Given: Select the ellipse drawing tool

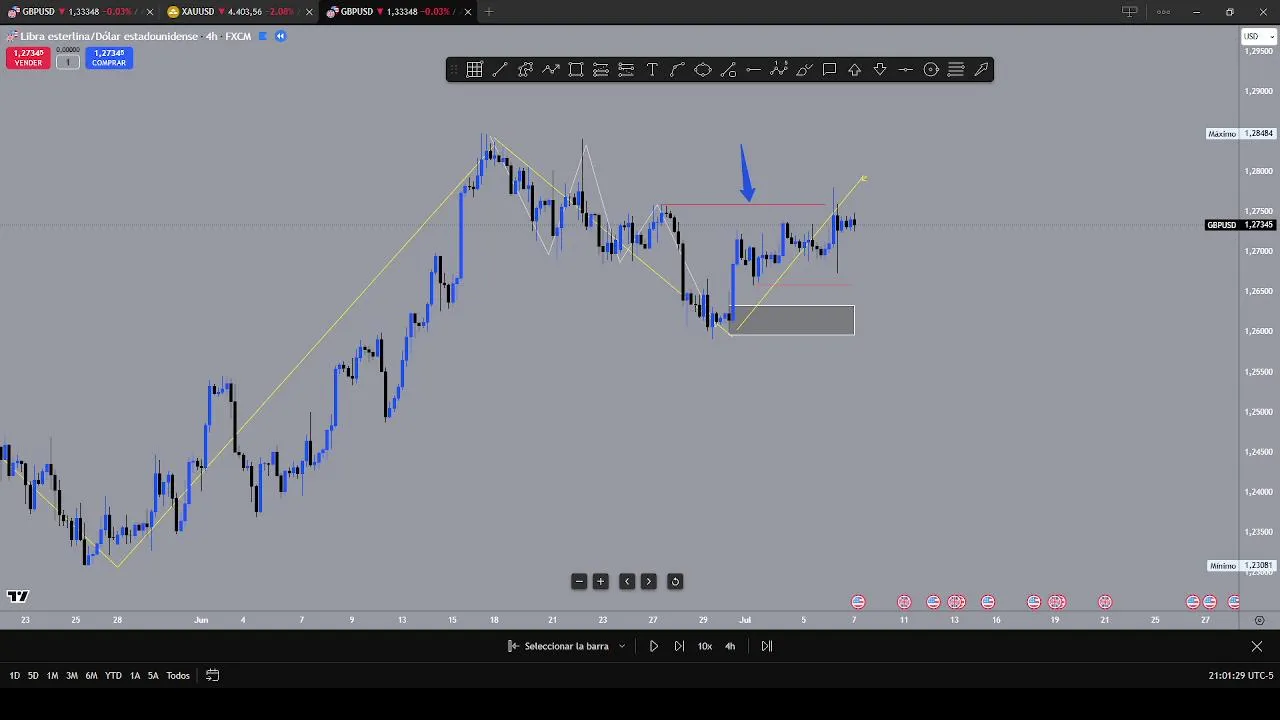Looking at the screenshot, I should click(x=703, y=70).
